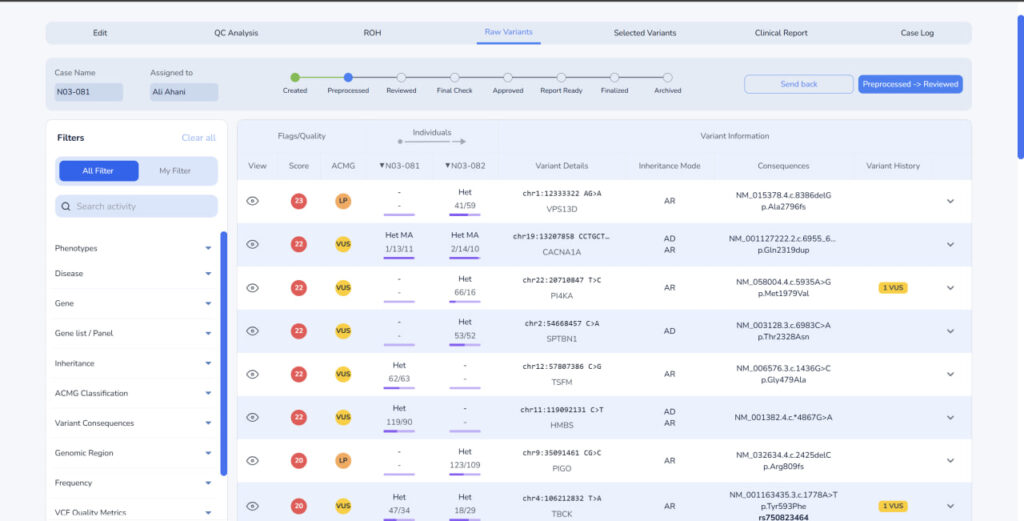Toggle eye icon in SPTBN1 row
The image size is (1024, 521).
click(253, 331)
